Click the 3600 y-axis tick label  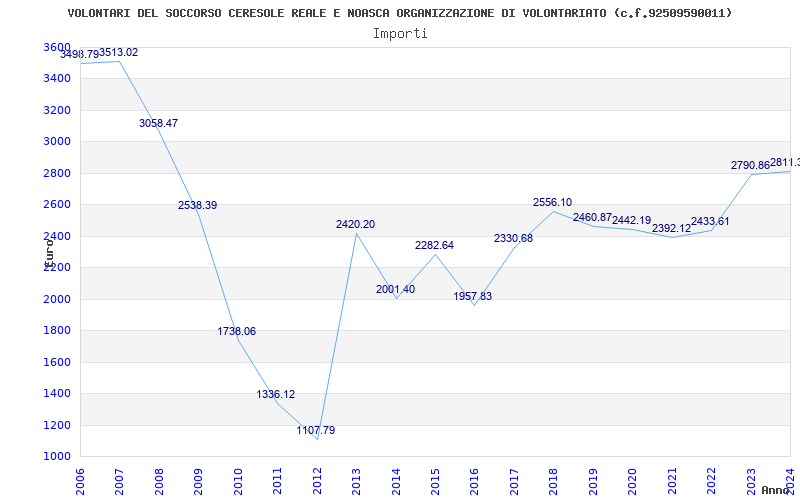57,47
